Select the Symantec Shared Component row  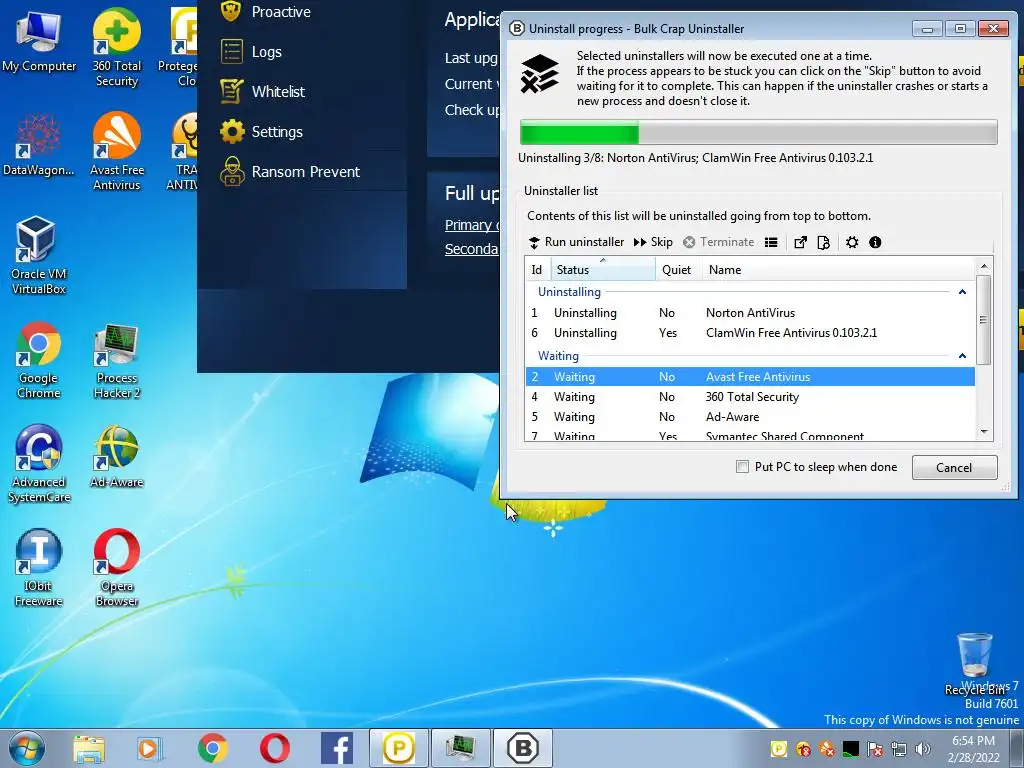(750, 435)
